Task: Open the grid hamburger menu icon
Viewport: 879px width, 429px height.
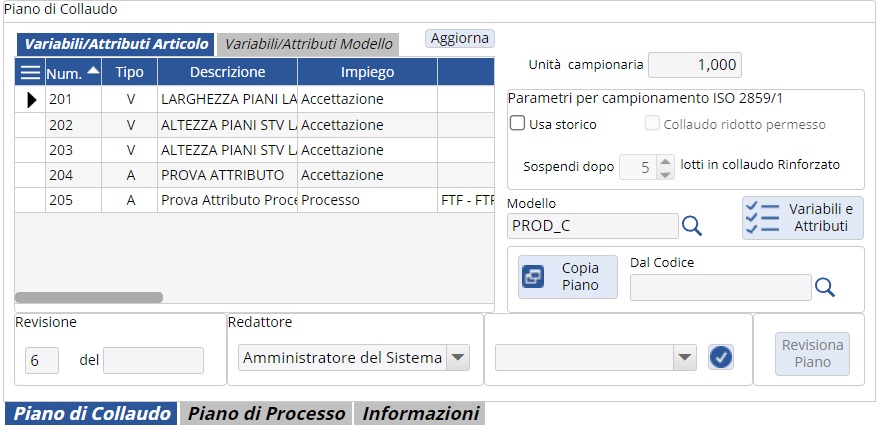Action: (31, 73)
